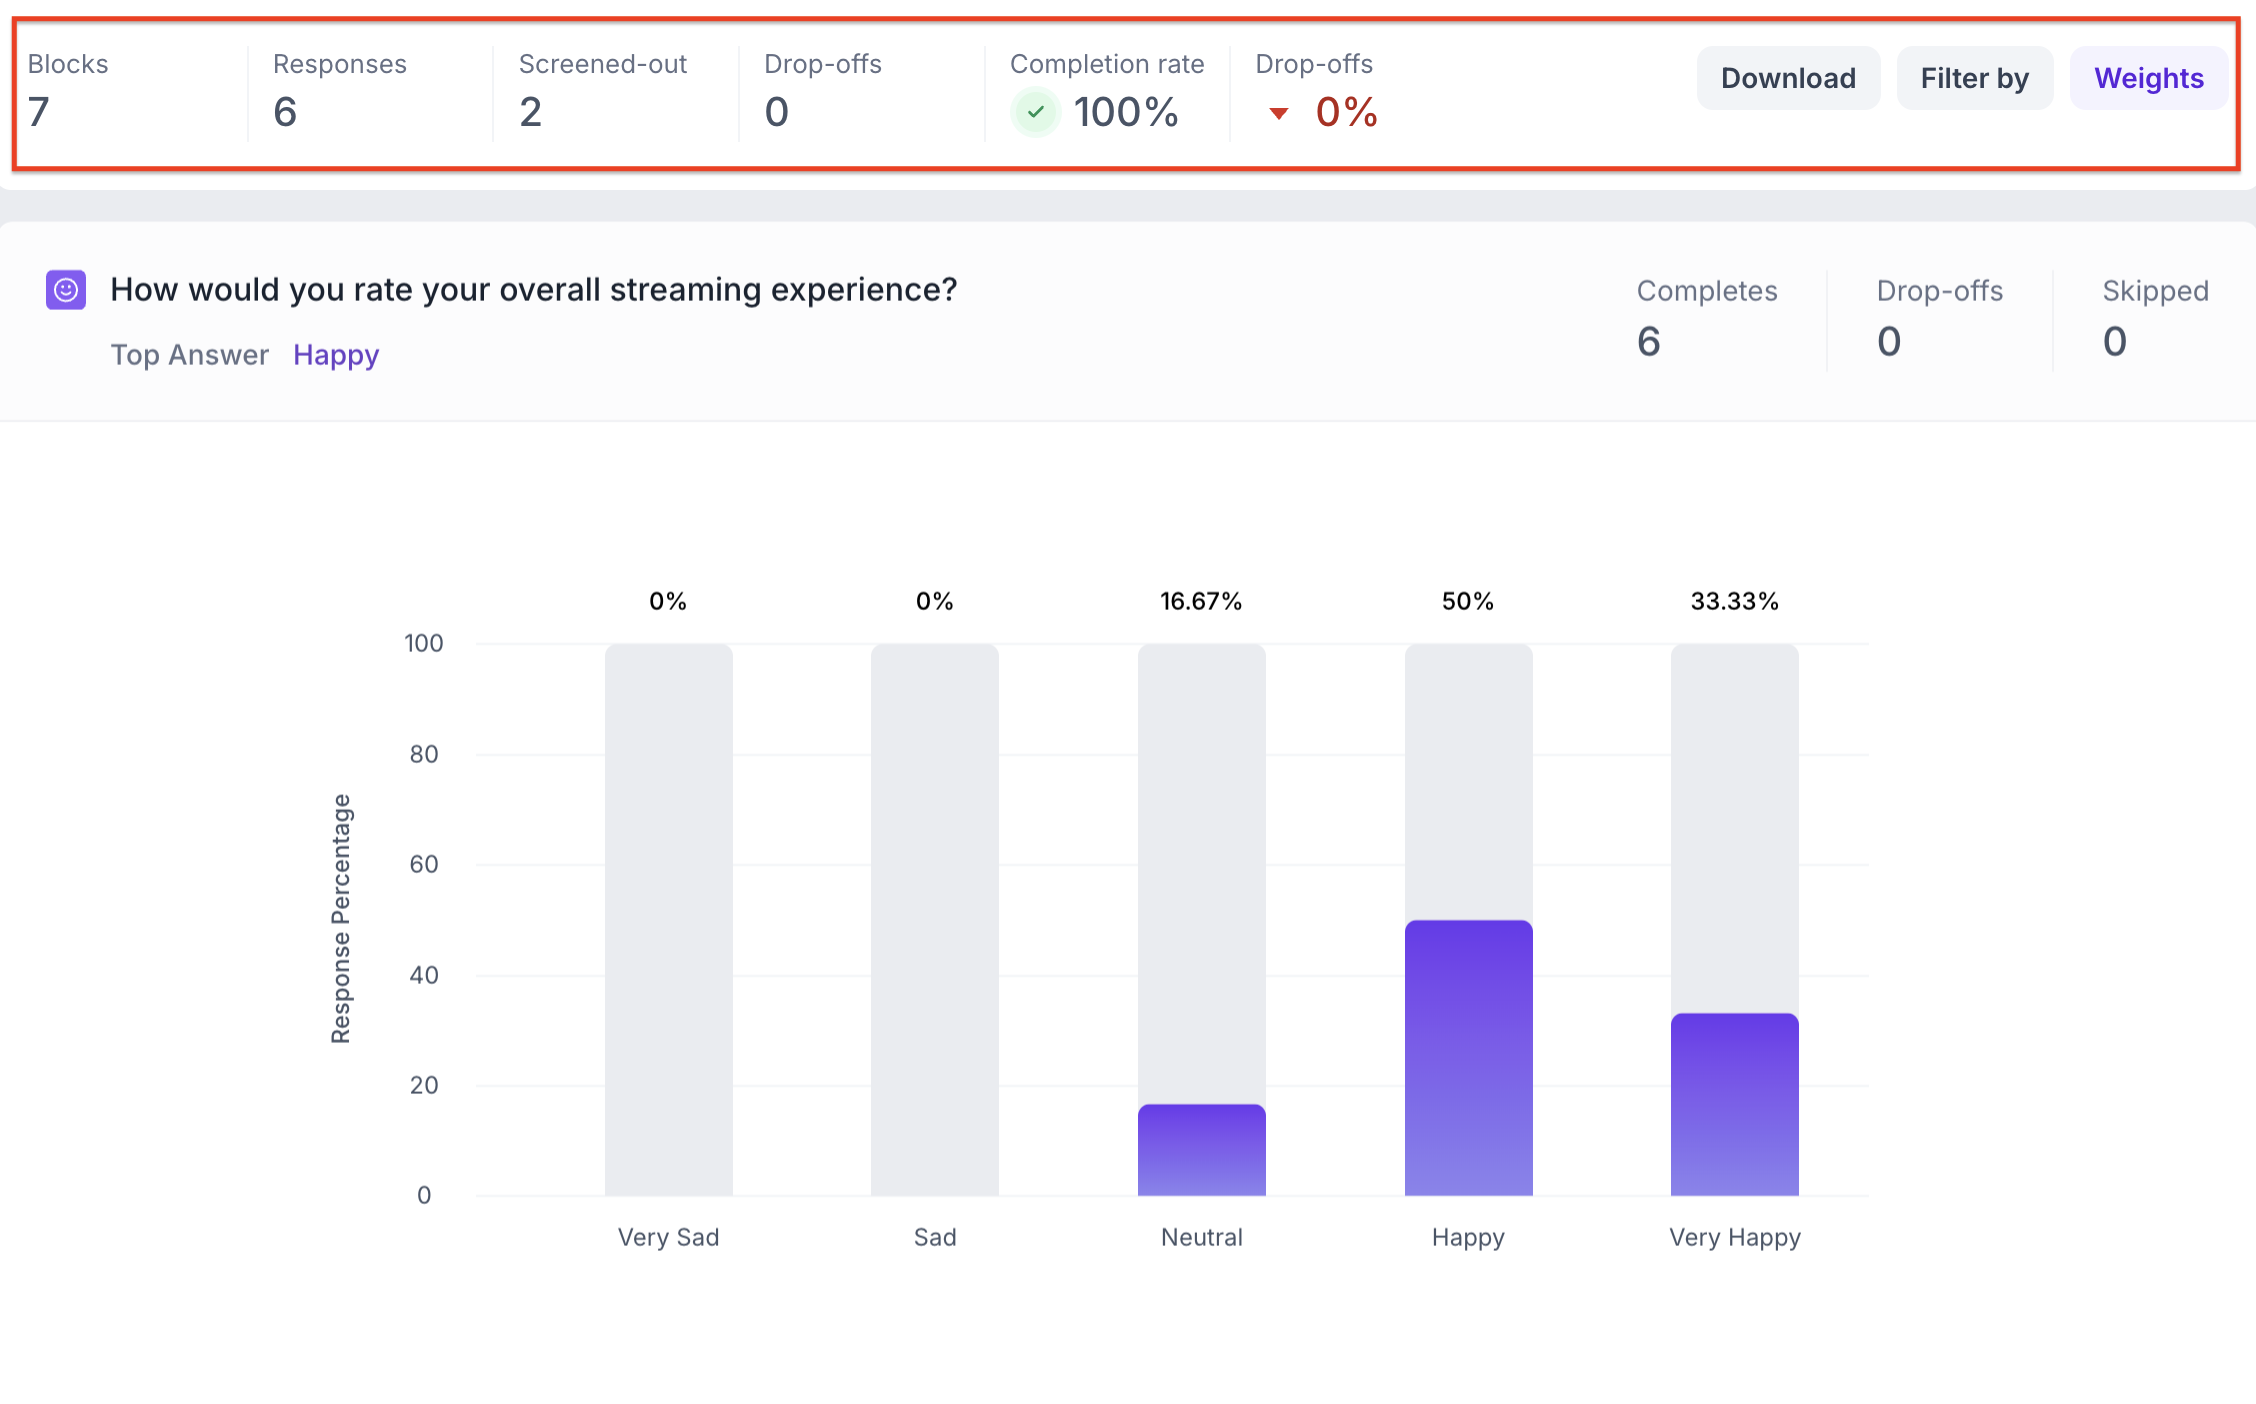Open the Filter by options
This screenshot has width=2256, height=1404.
pyautogui.click(x=1974, y=78)
